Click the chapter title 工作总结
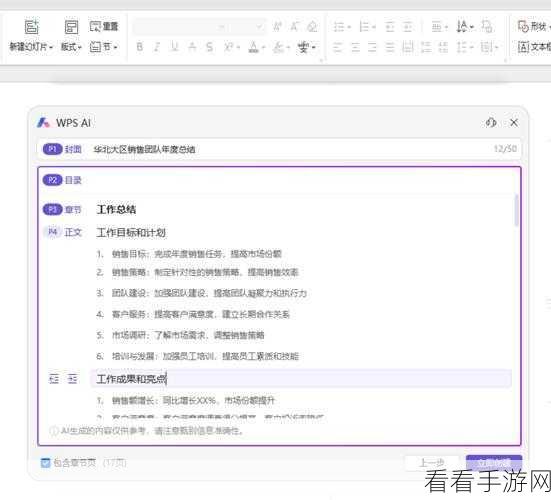 click(116, 210)
